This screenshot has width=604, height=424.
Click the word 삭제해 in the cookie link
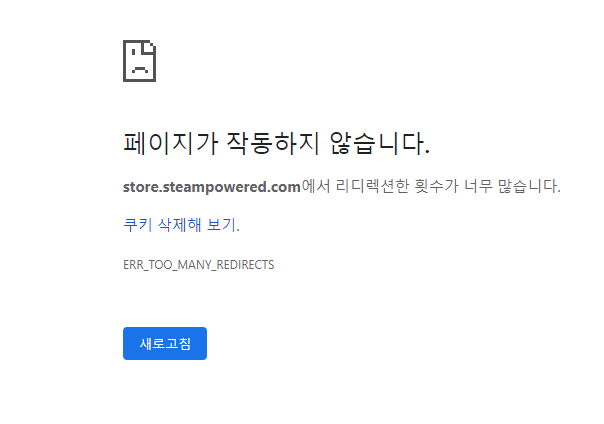pyautogui.click(x=180, y=225)
